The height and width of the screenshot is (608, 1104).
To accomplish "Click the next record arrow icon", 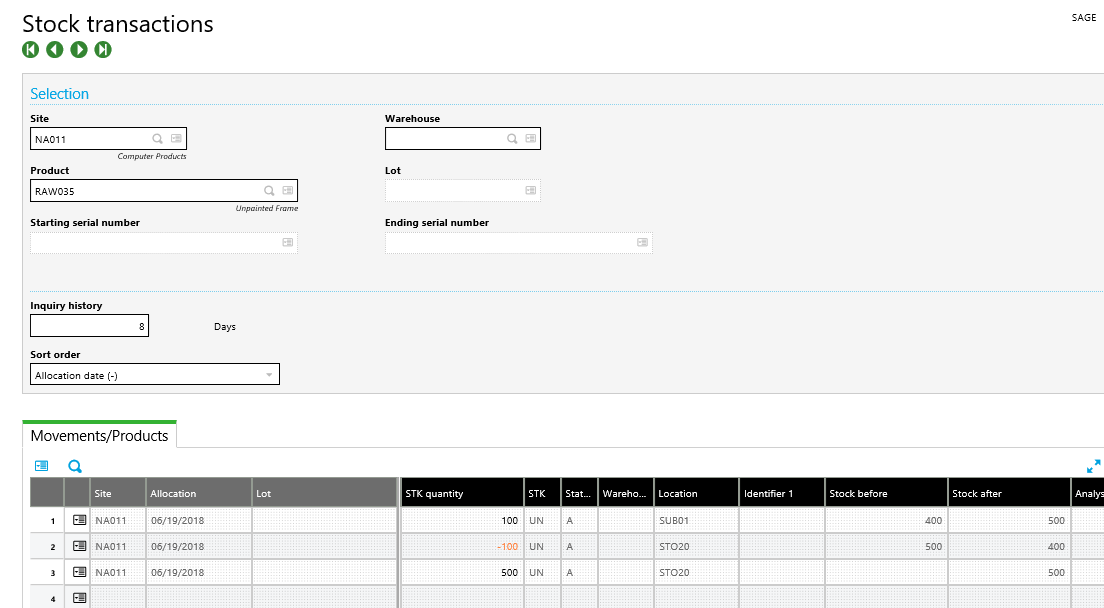I will [79, 50].
